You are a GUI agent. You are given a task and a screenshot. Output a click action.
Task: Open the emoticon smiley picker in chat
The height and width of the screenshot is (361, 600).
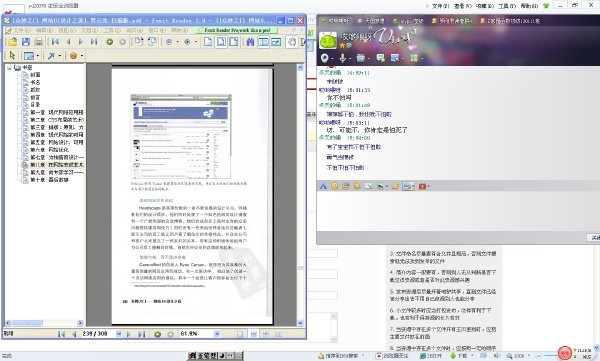334,186
